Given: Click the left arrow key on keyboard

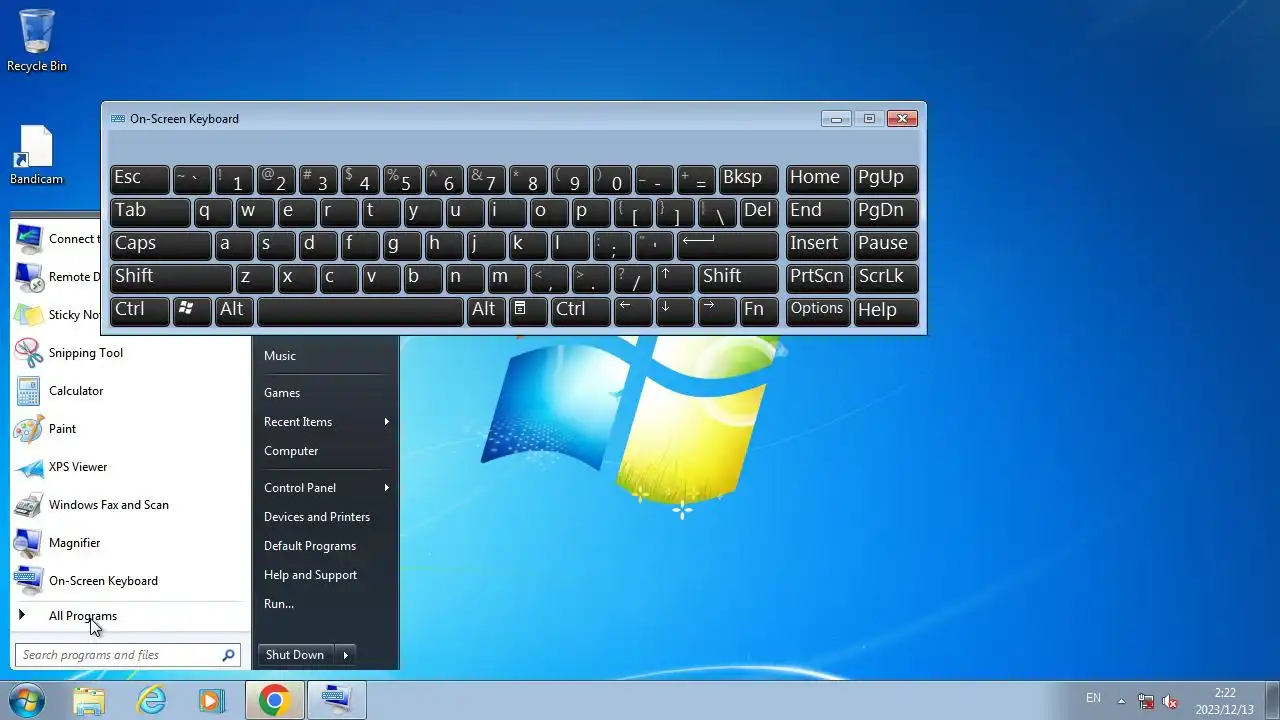Looking at the screenshot, I should (x=633, y=311).
